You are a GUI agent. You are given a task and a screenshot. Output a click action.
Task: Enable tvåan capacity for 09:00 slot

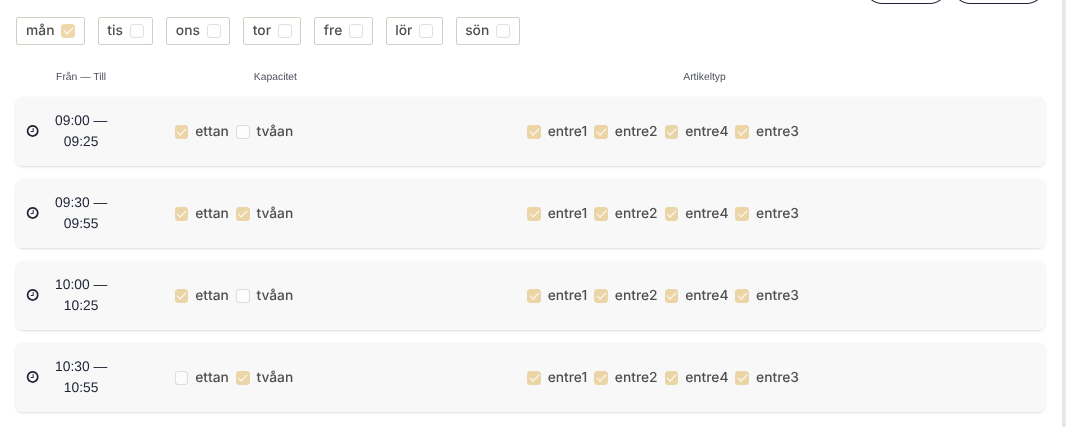click(243, 131)
